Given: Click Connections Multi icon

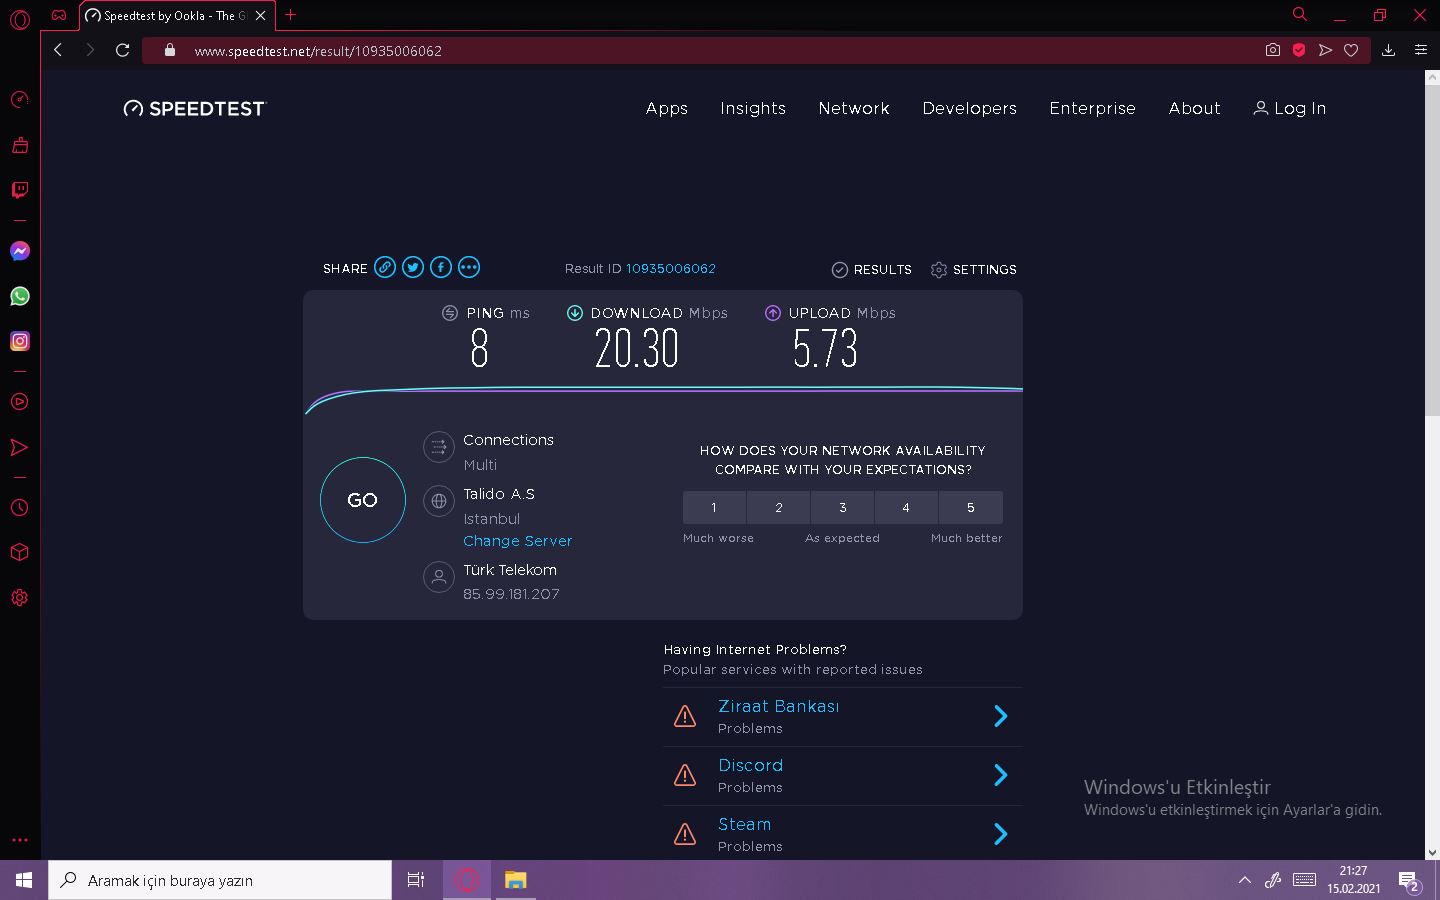Looking at the screenshot, I should click(439, 447).
